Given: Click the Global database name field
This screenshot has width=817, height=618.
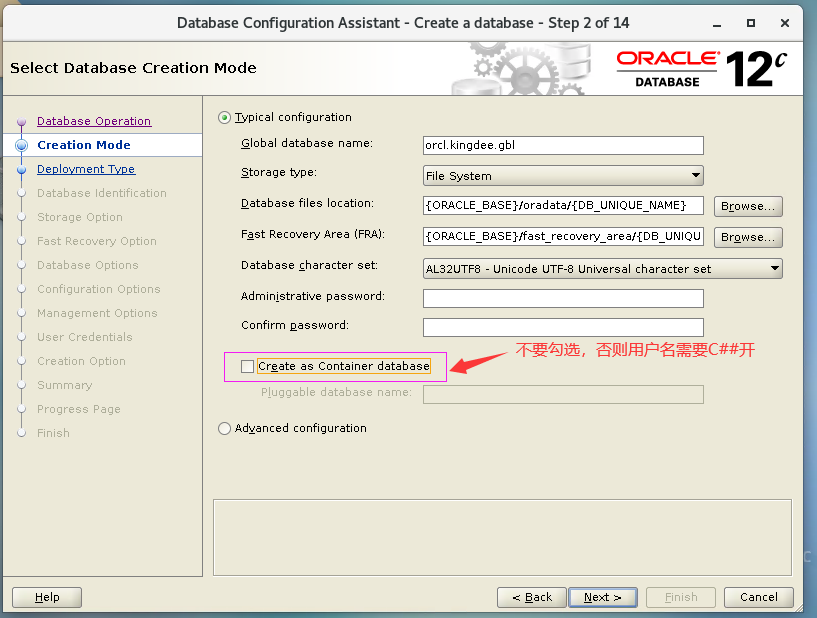Looking at the screenshot, I should click(x=563, y=145).
